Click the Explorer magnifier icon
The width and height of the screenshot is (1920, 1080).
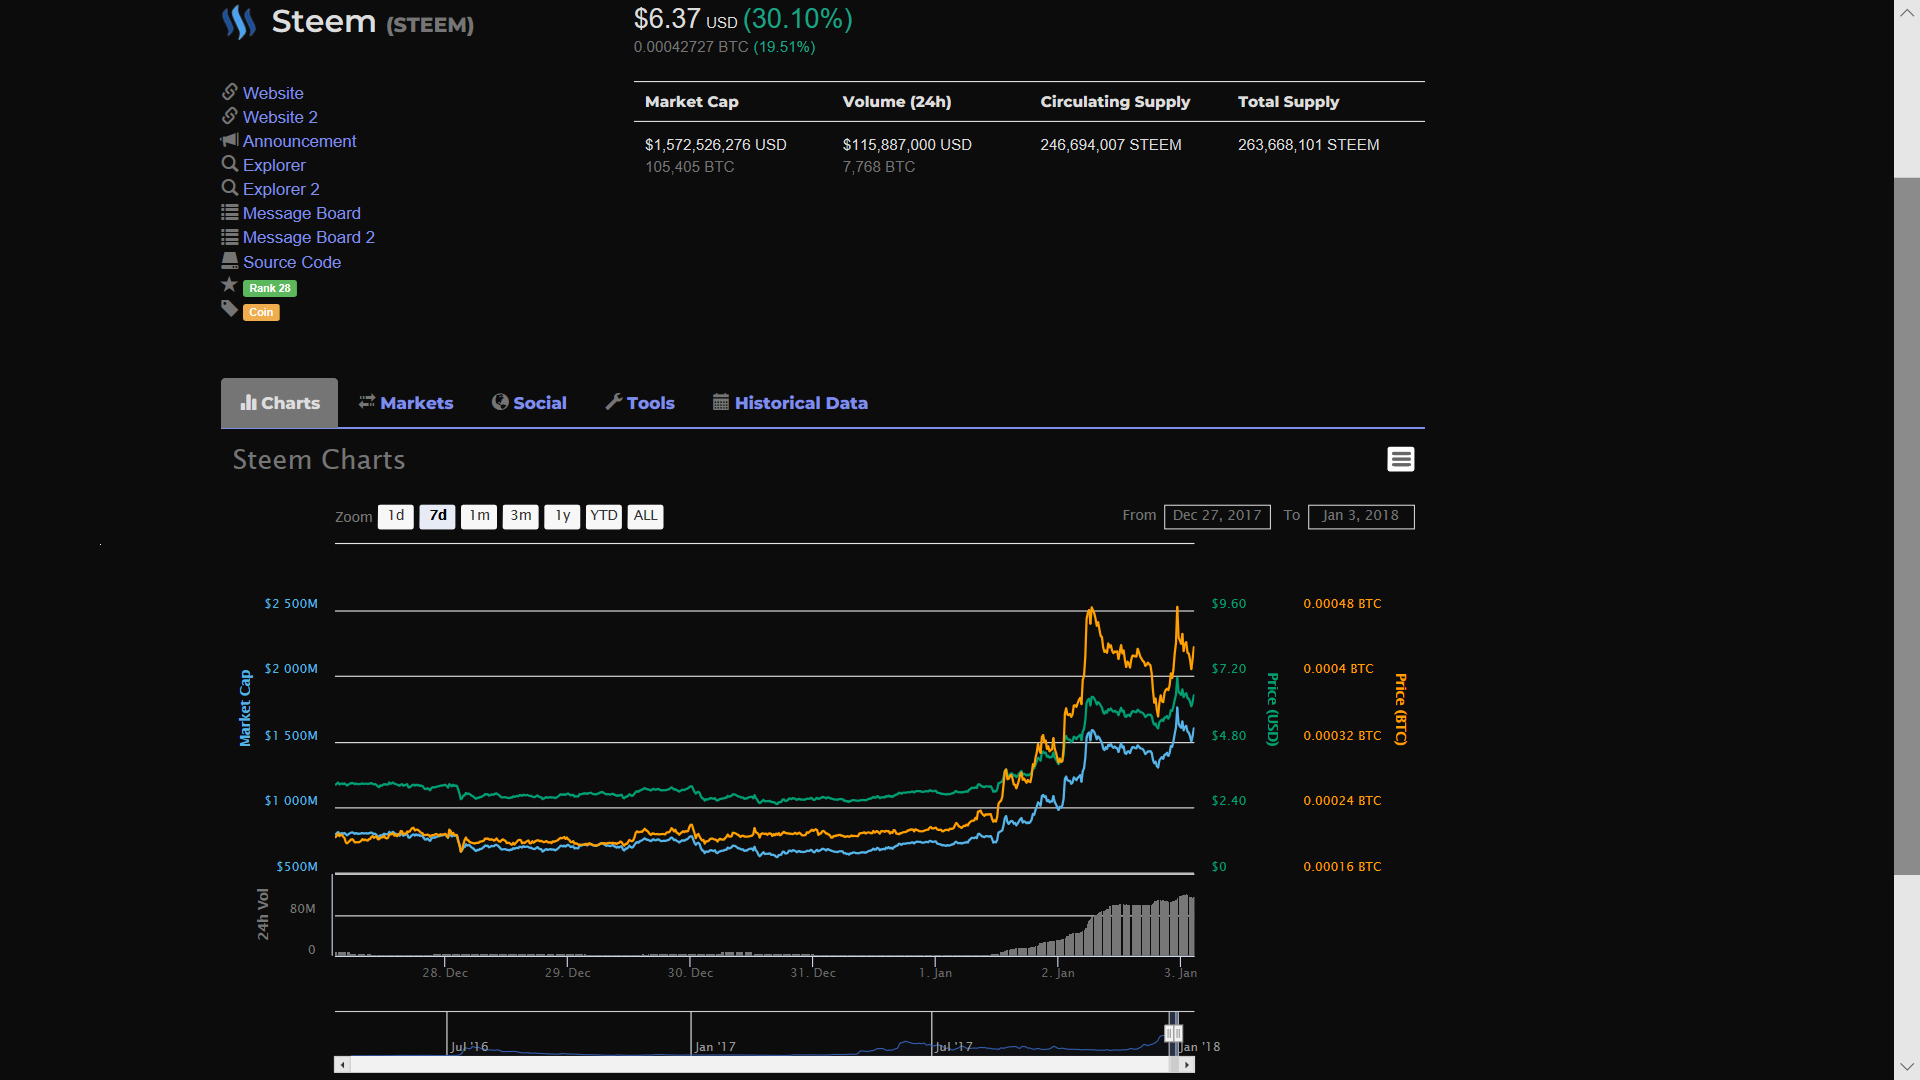pos(230,164)
